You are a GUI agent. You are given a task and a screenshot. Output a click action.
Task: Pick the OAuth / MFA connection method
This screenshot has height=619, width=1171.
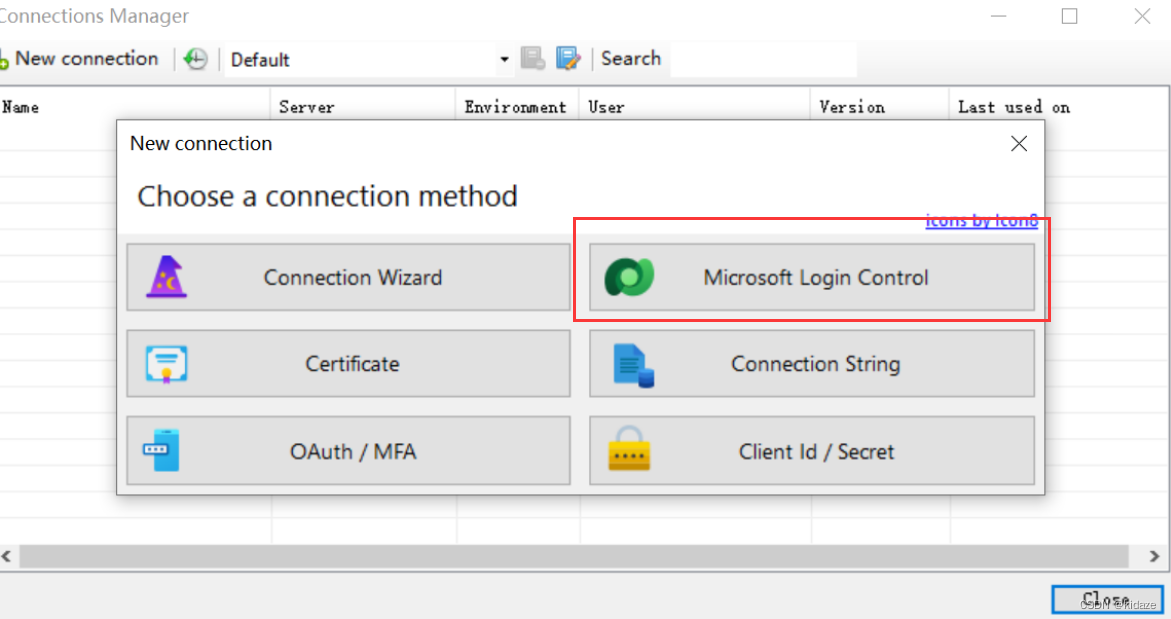coord(348,450)
